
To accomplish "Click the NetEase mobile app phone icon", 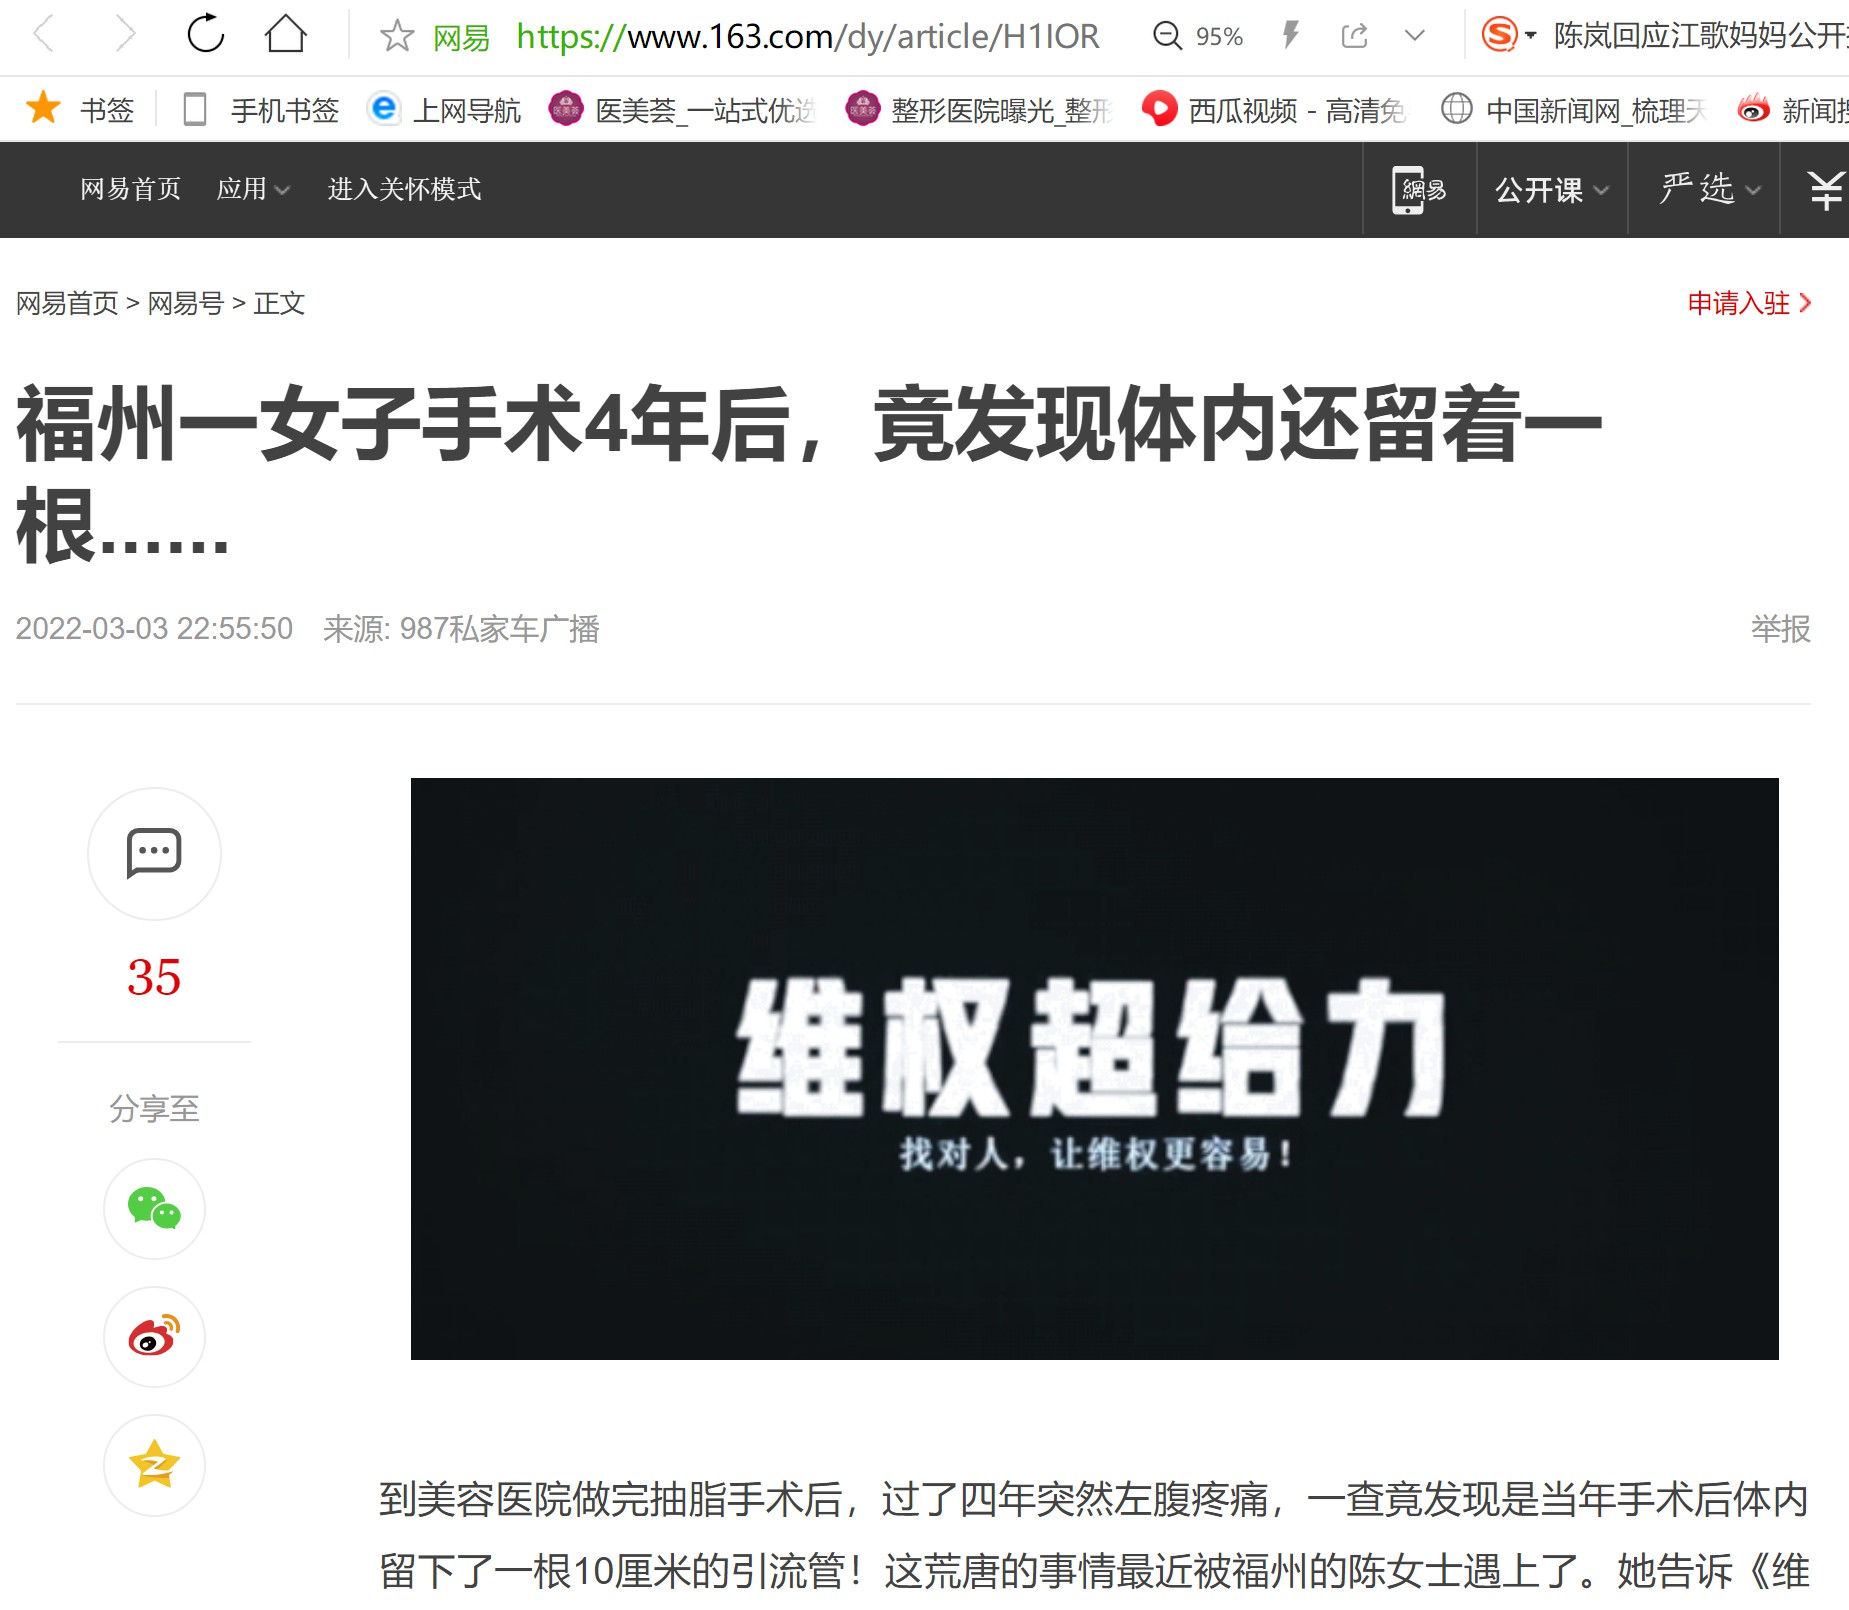I will [1419, 189].
